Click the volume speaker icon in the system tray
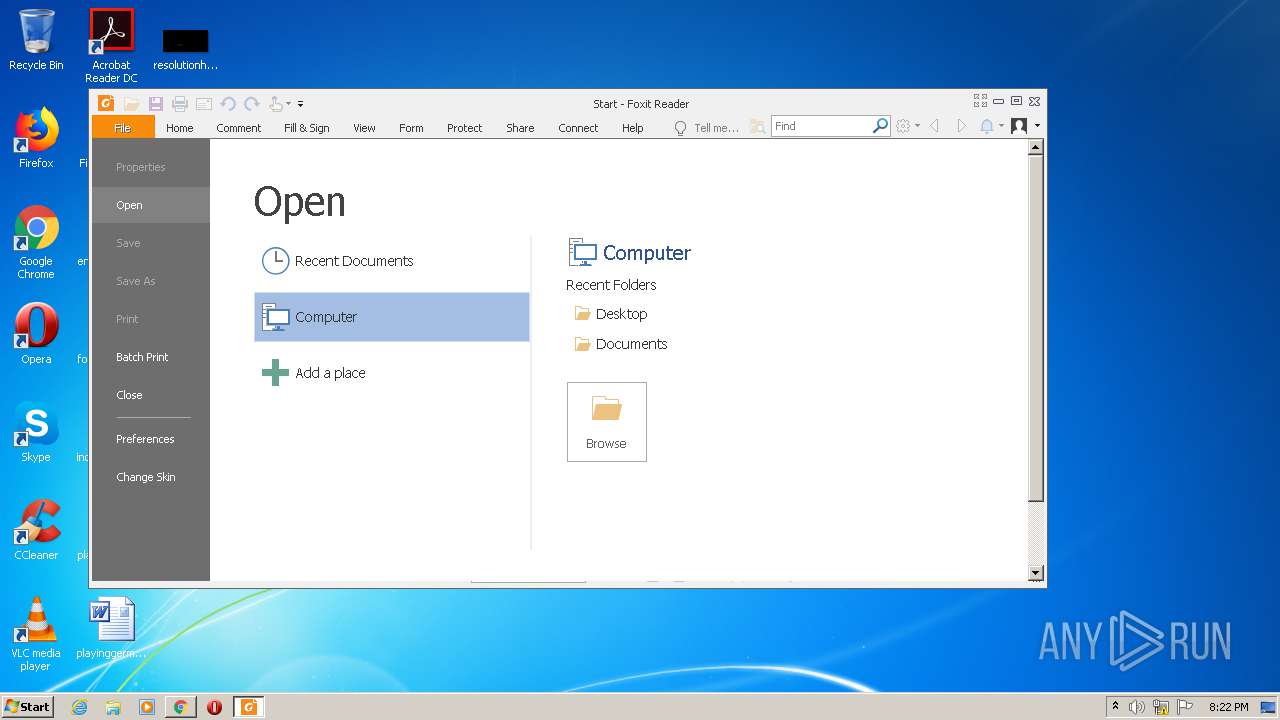 (x=1137, y=707)
